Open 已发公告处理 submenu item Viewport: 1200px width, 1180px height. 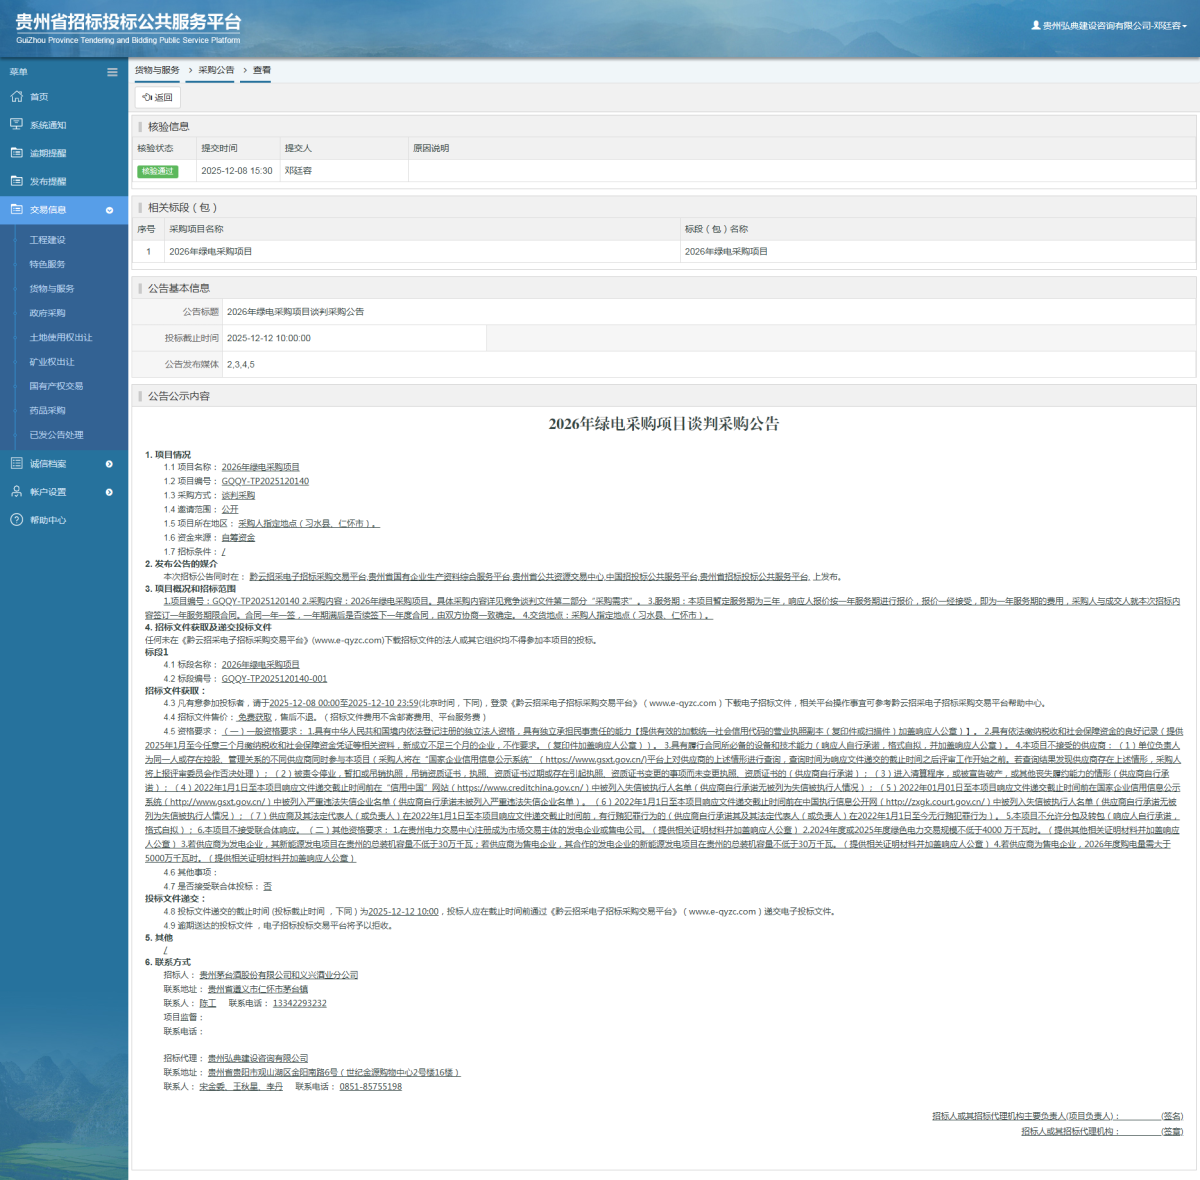coord(56,435)
